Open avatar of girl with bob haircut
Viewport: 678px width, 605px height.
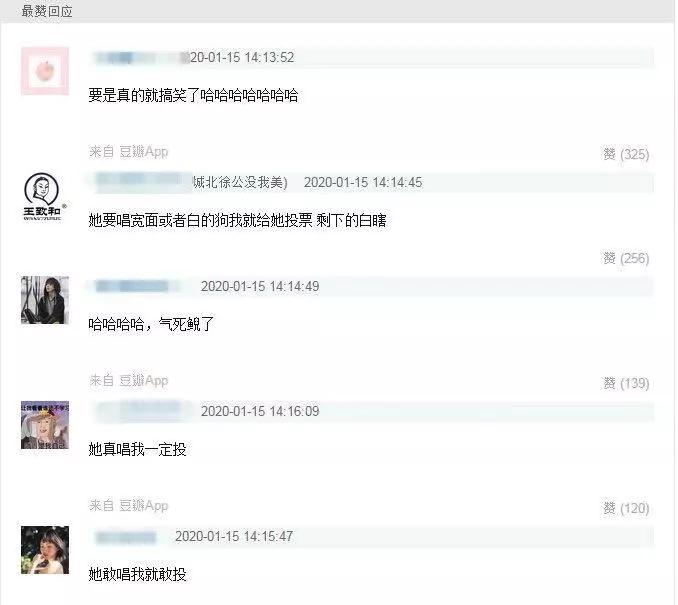pyautogui.click(x=45, y=550)
